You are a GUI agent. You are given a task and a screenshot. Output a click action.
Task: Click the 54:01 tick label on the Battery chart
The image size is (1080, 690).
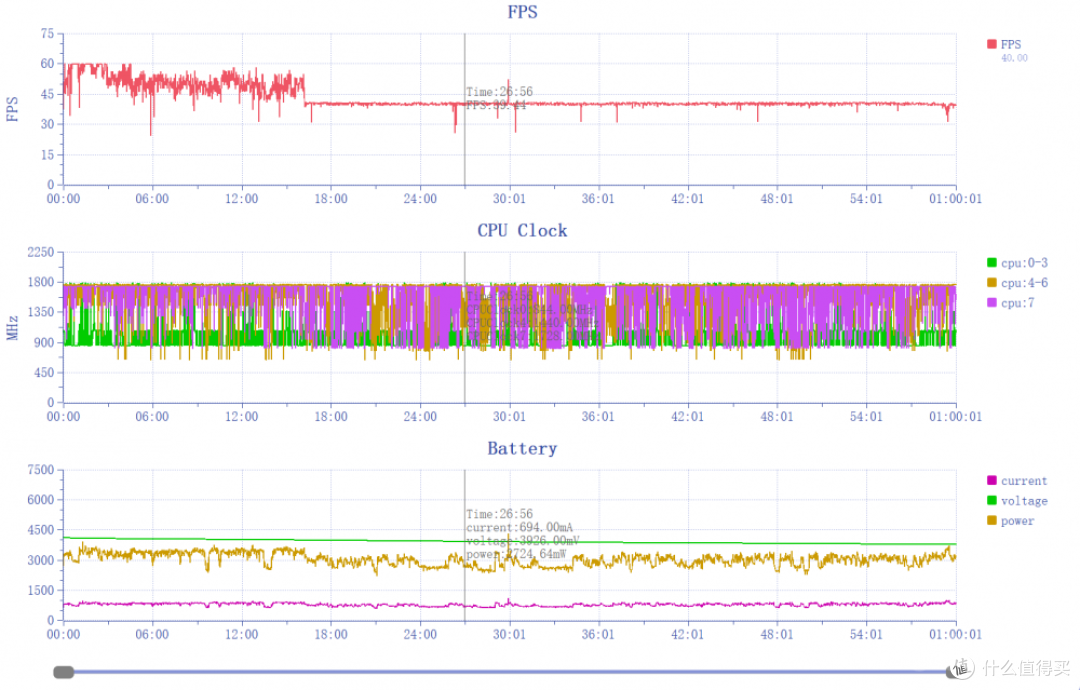[x=866, y=634]
